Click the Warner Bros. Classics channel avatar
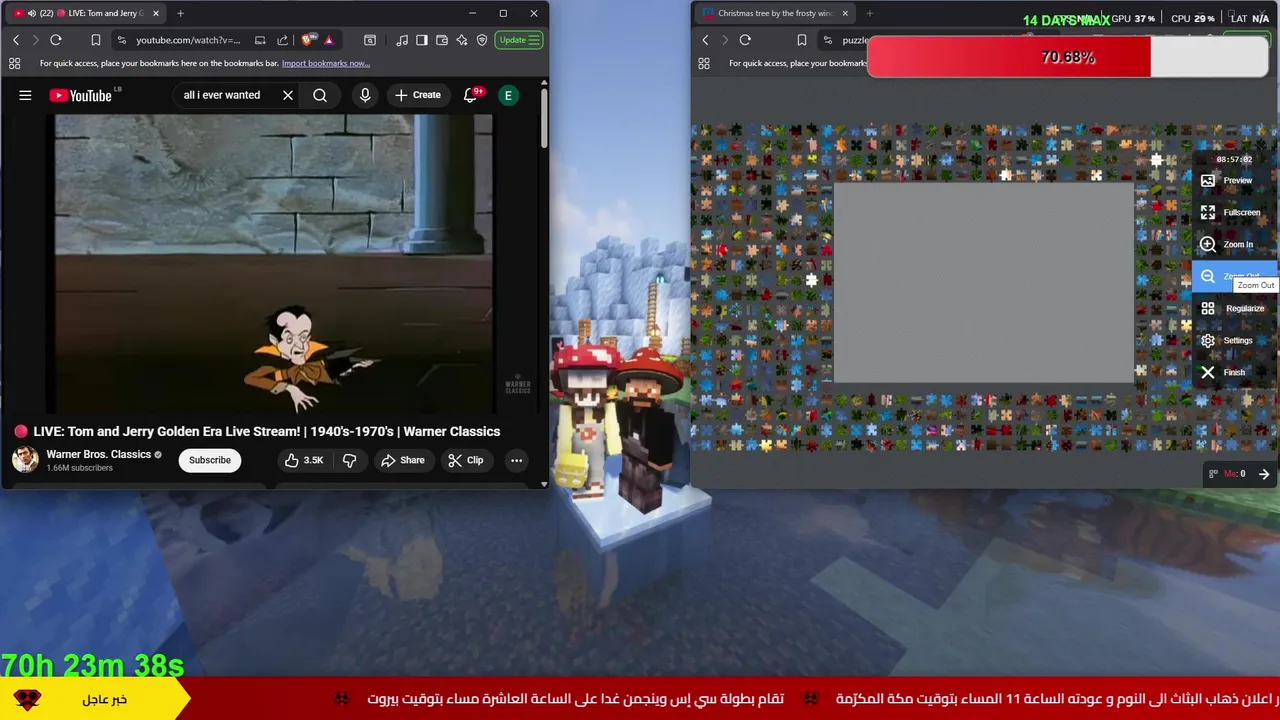This screenshot has height=720, width=1280. (25, 460)
